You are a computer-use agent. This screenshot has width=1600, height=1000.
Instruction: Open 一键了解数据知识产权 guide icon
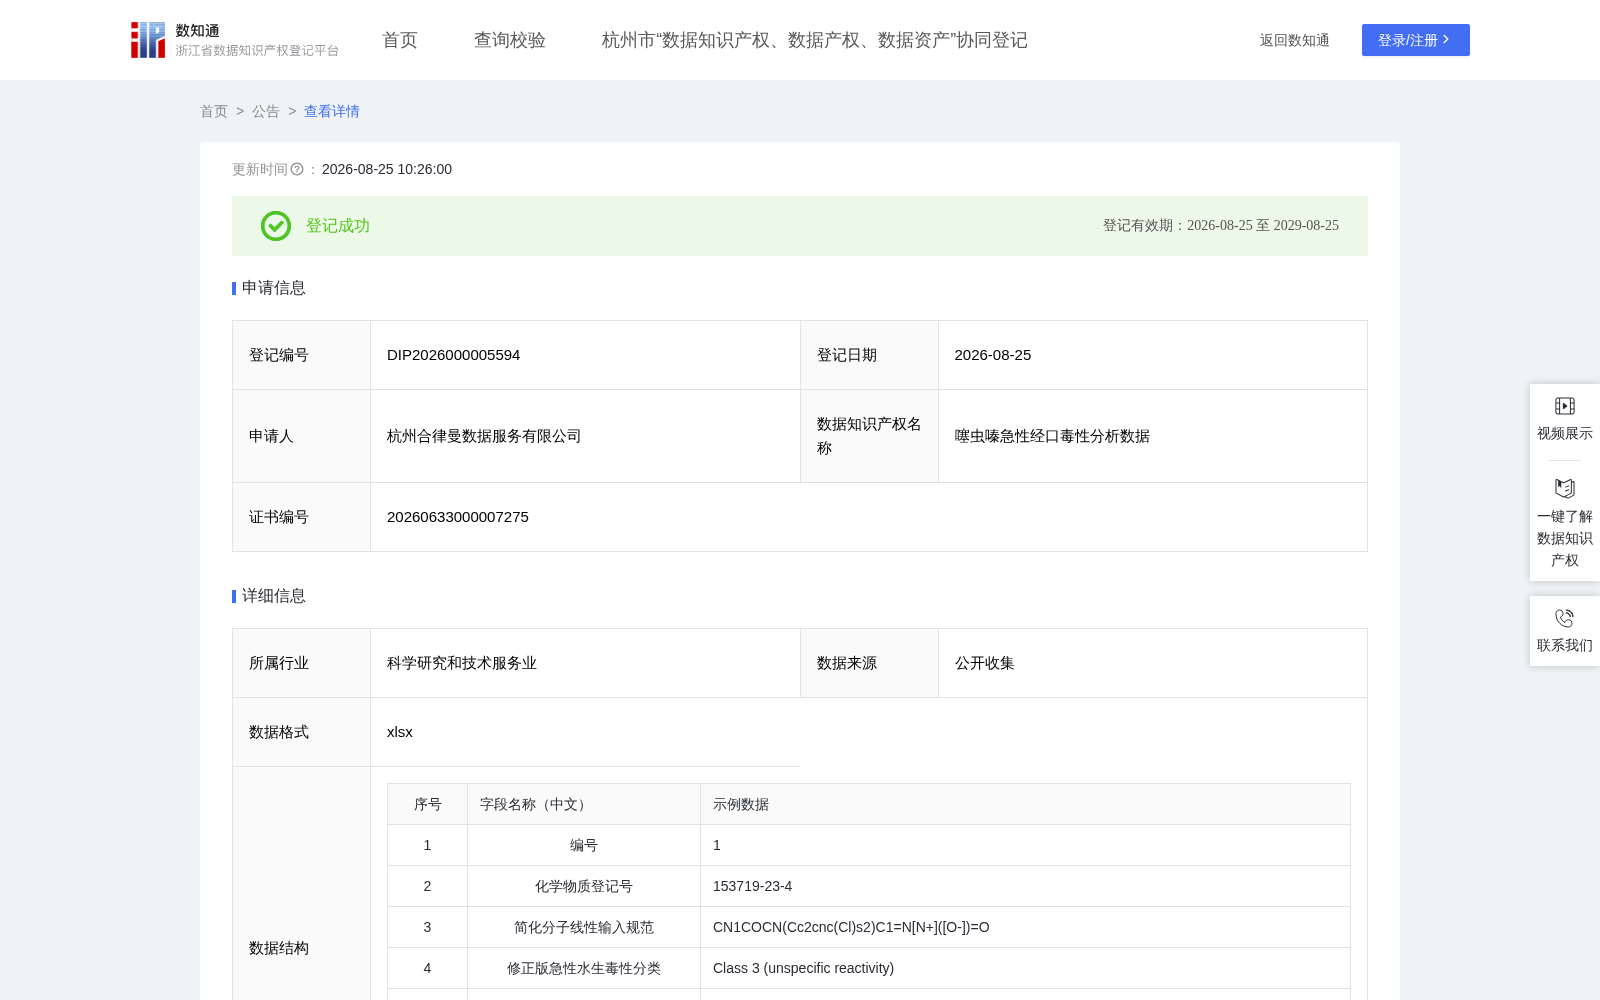1565,488
